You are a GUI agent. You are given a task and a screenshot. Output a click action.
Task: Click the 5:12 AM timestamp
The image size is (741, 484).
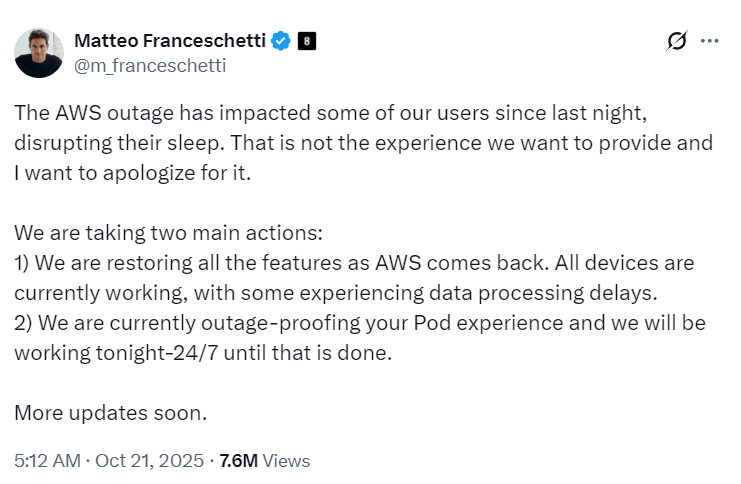point(46,461)
